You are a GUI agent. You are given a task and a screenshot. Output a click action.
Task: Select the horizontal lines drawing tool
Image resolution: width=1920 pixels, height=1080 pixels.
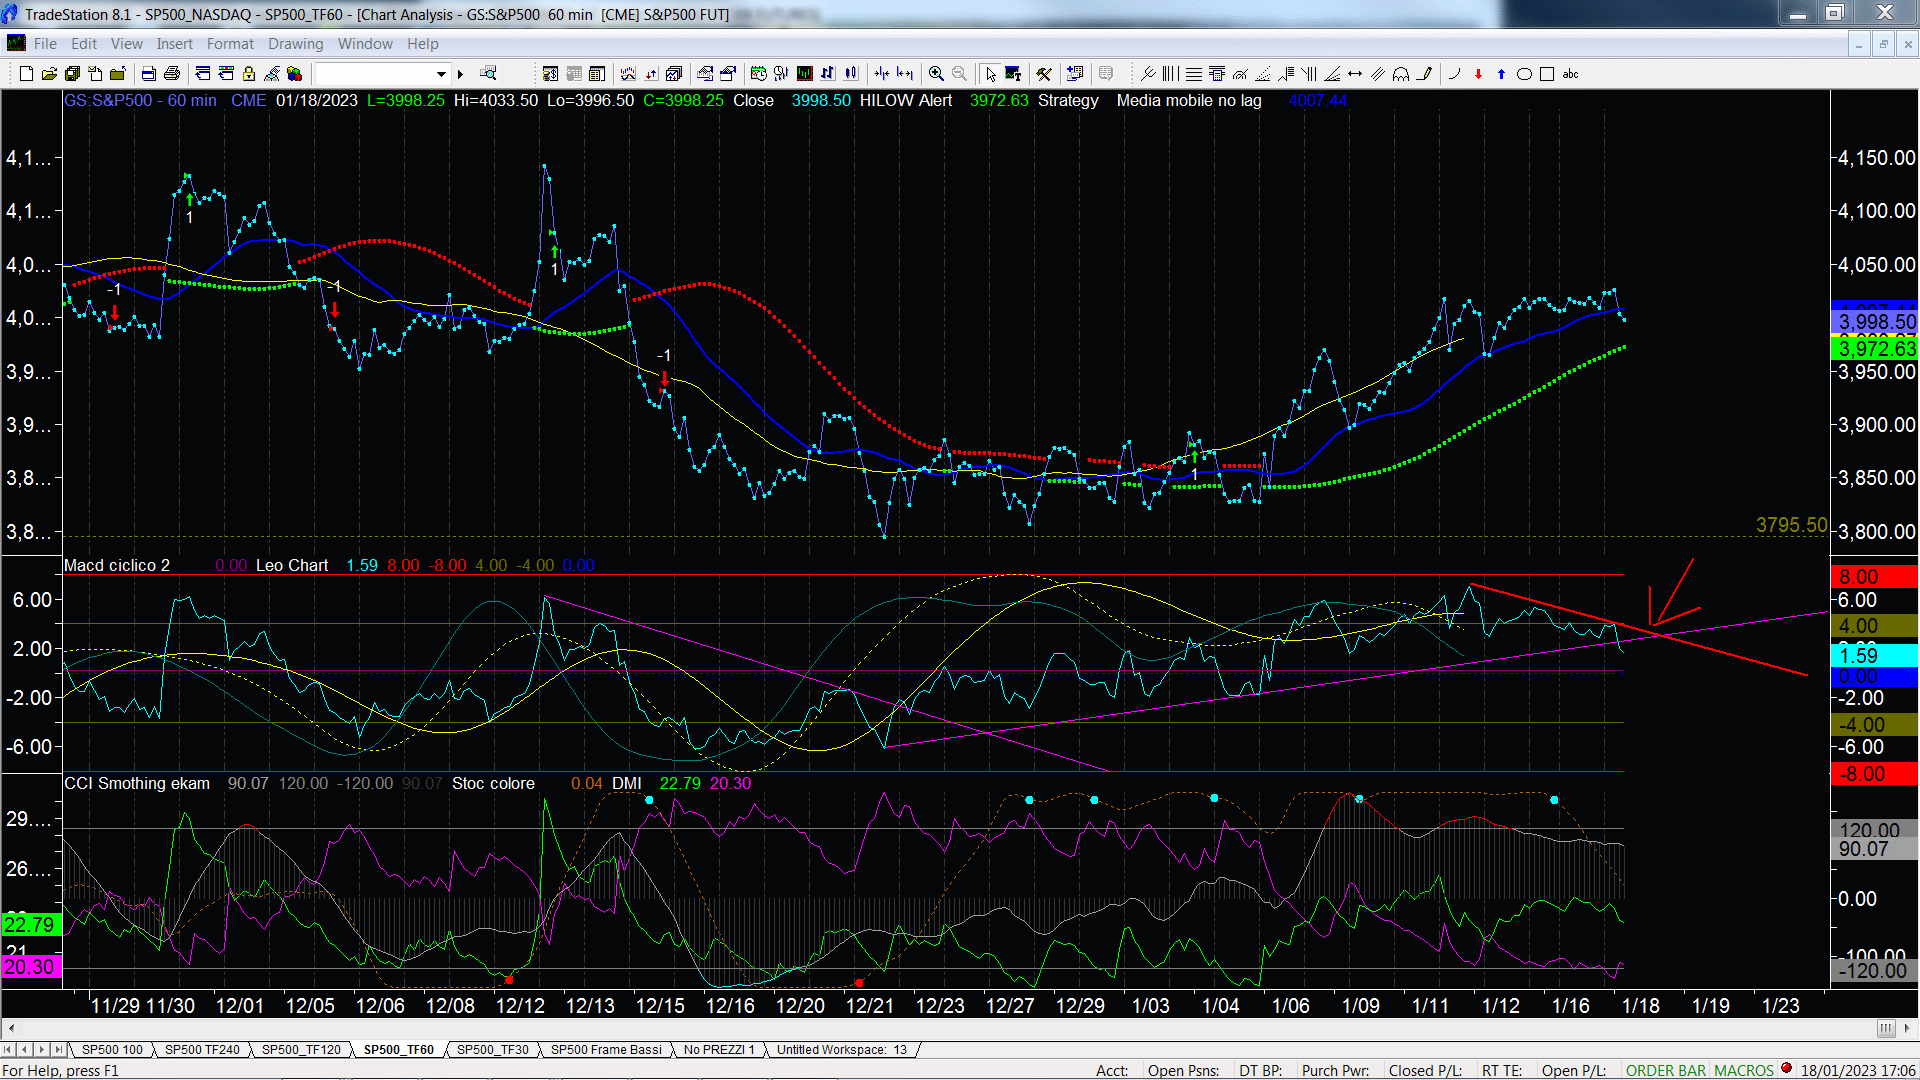click(1194, 74)
